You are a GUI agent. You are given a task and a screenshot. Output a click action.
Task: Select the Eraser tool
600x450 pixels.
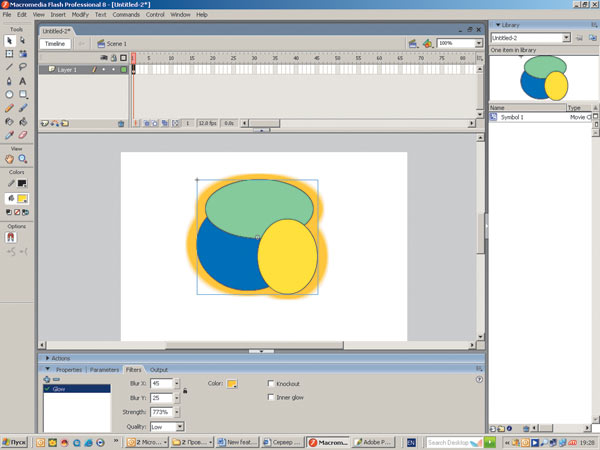[x=22, y=134]
